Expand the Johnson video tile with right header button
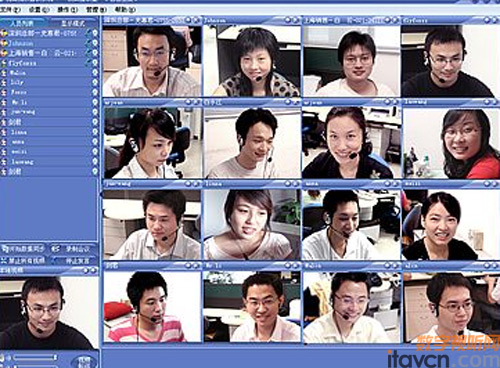 [x=296, y=20]
